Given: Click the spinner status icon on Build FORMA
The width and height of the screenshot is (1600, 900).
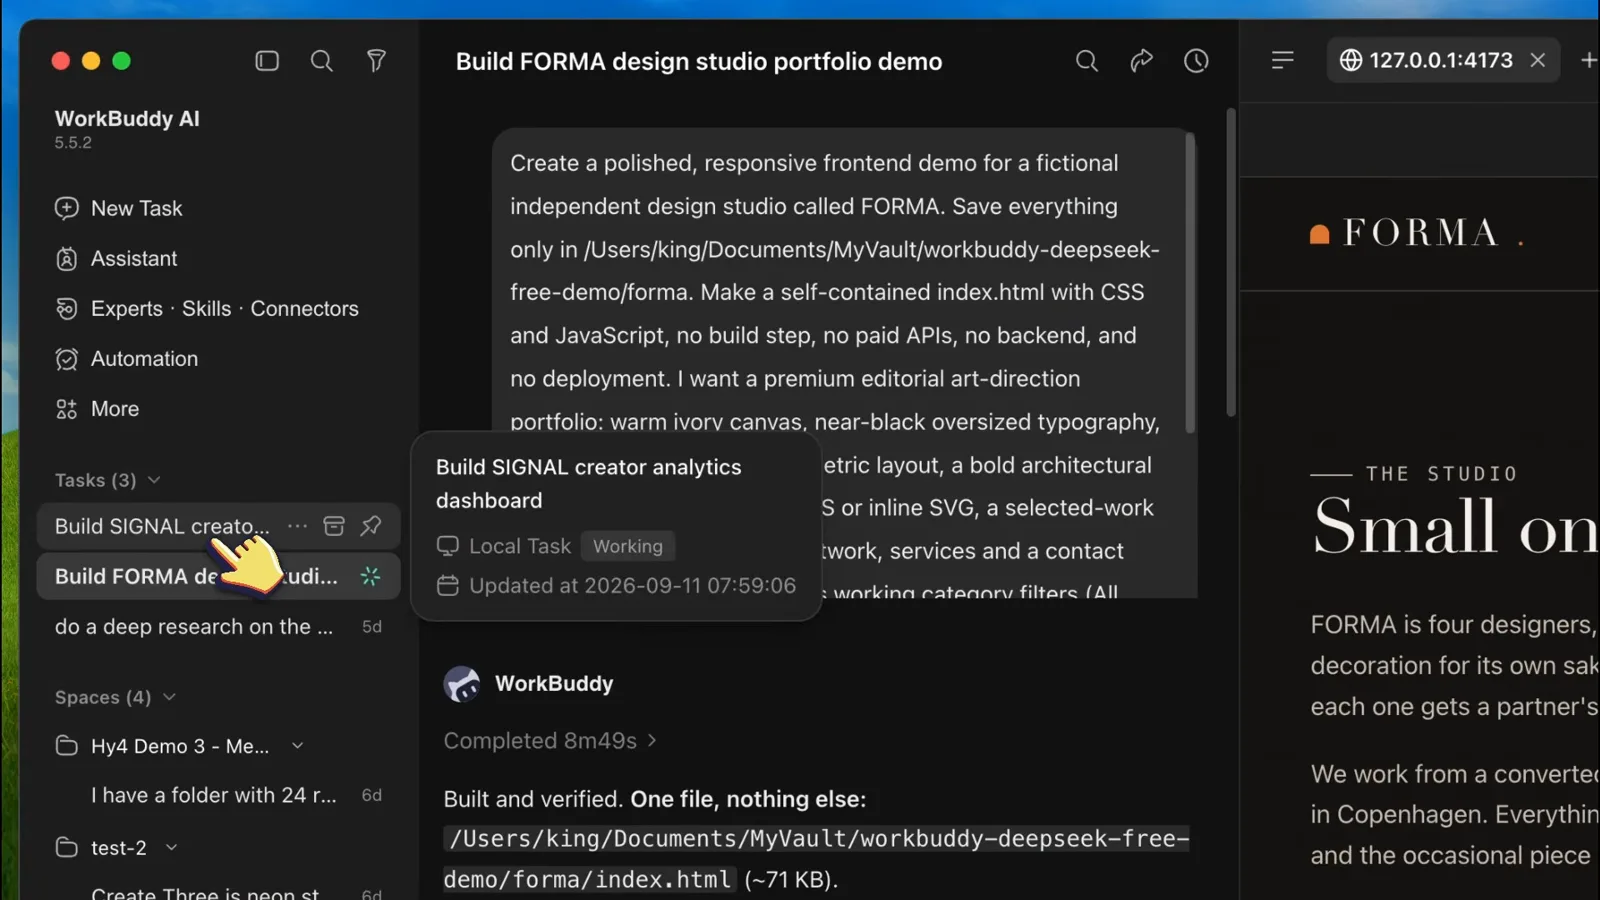Looking at the screenshot, I should [x=370, y=576].
